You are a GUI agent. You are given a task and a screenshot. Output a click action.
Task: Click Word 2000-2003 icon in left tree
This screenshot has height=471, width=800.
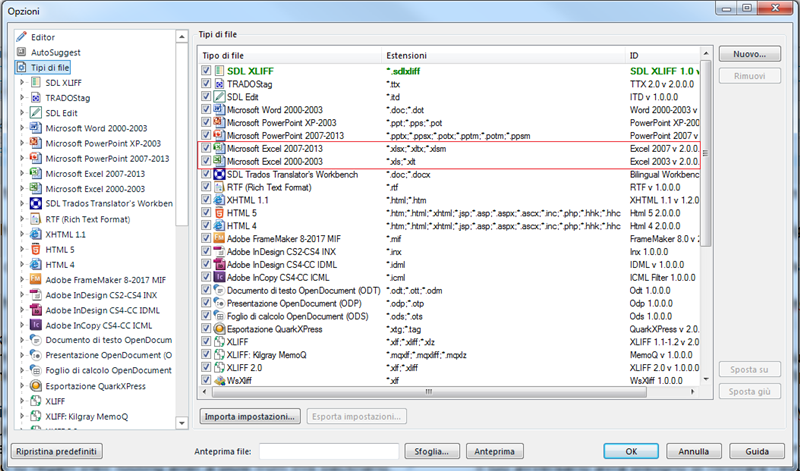[36, 128]
